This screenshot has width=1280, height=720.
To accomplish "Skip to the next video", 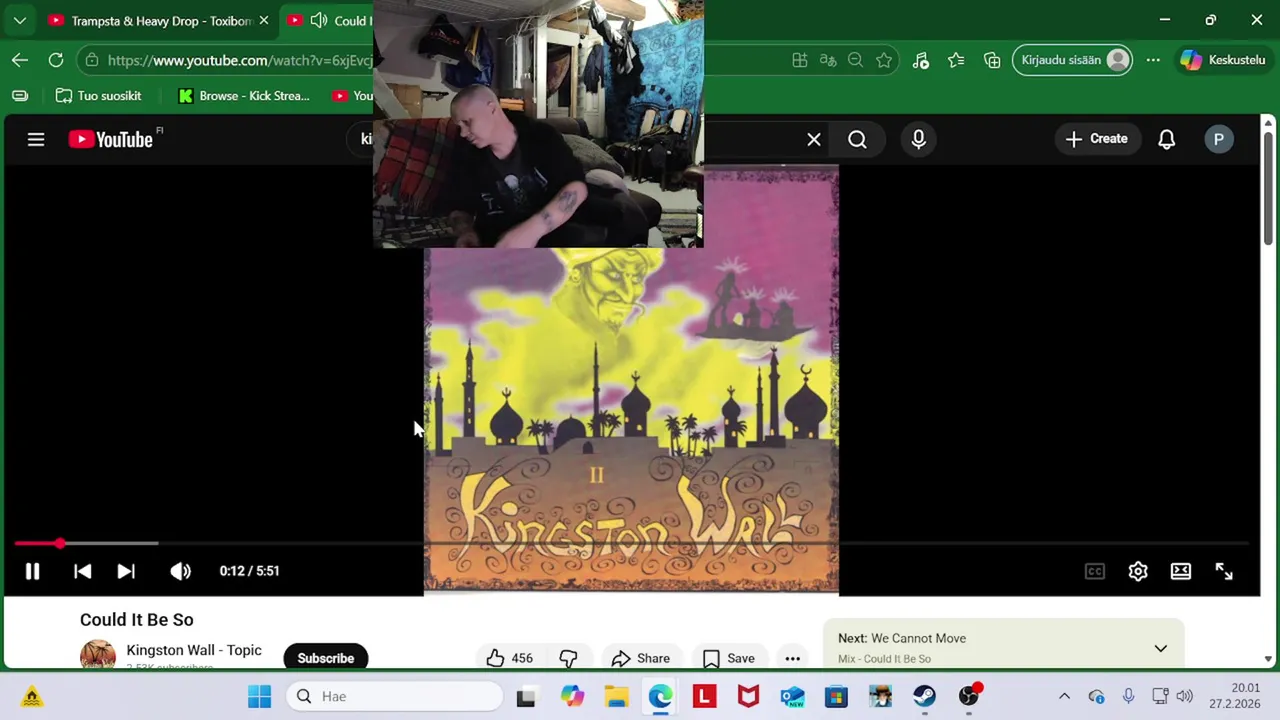I will click(x=126, y=571).
